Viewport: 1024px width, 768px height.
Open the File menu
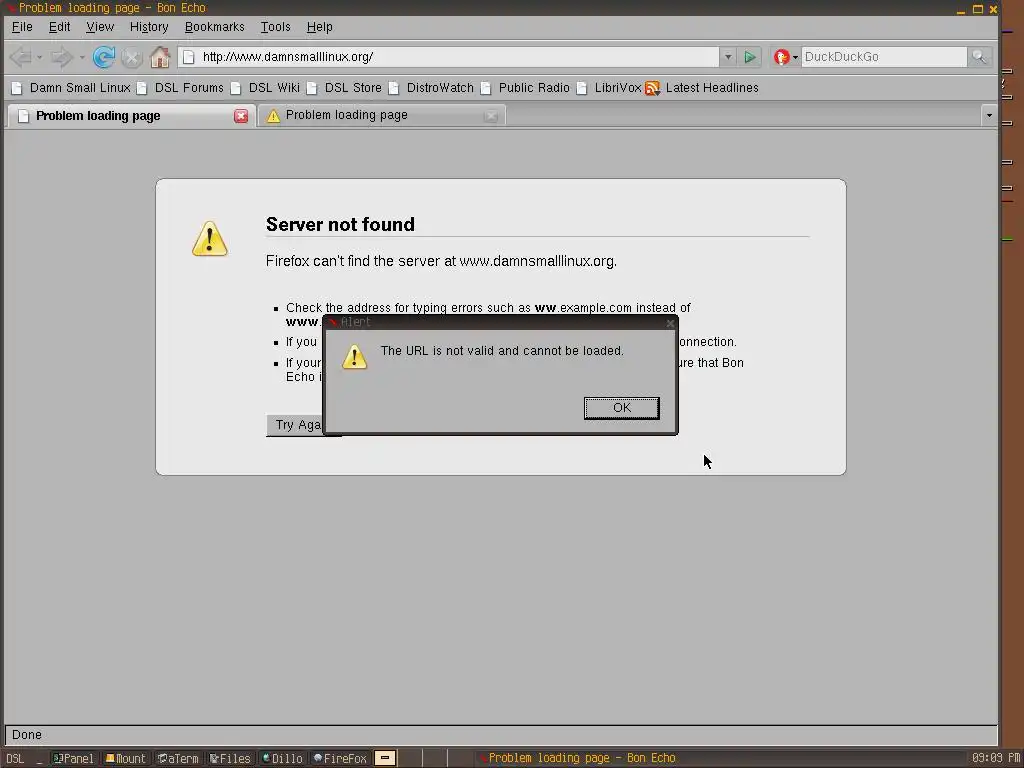22,27
